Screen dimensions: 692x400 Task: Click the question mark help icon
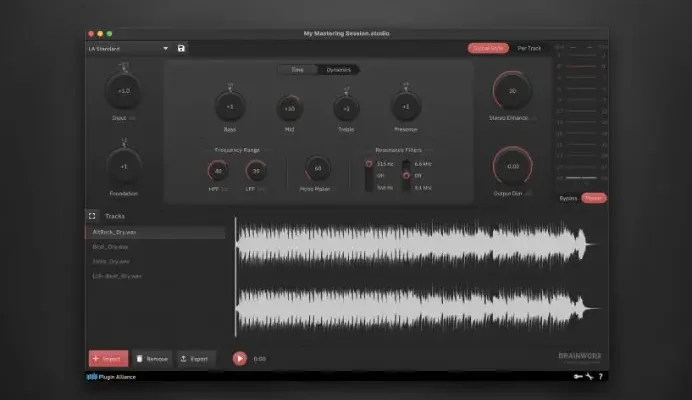coord(600,377)
